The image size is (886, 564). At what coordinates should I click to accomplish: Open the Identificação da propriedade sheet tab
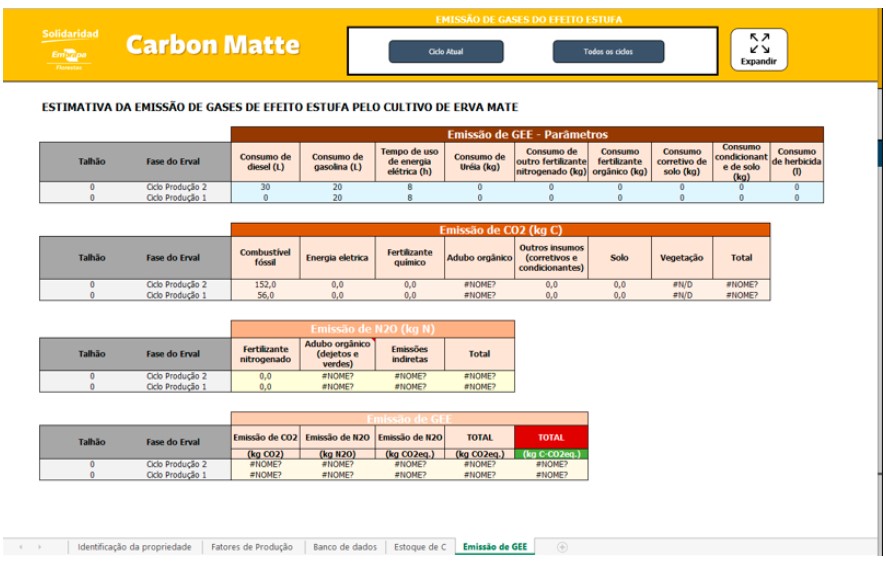[x=134, y=547]
